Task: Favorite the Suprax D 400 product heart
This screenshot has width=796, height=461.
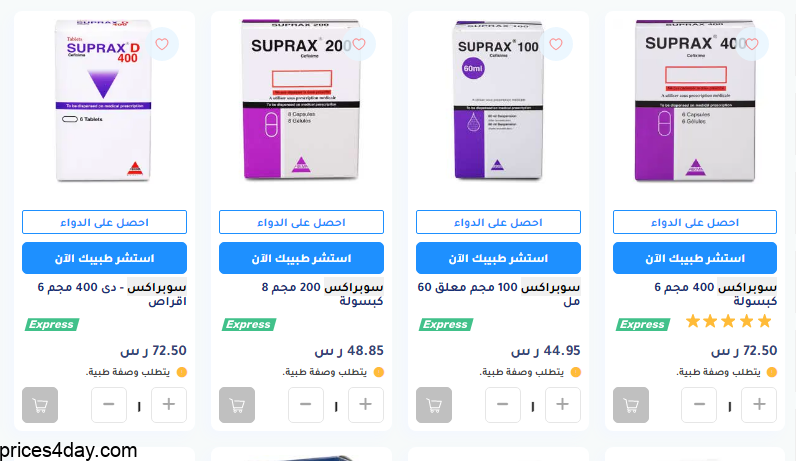Action: point(162,44)
